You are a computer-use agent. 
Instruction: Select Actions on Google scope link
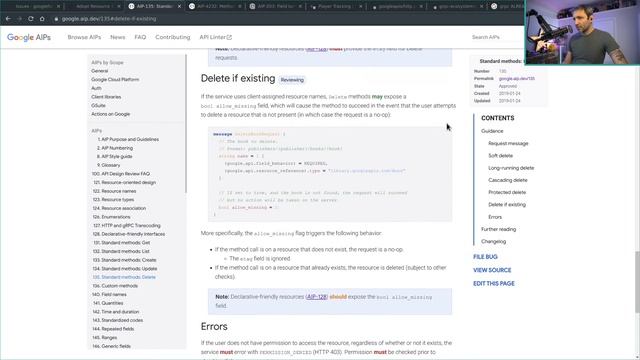coord(111,114)
